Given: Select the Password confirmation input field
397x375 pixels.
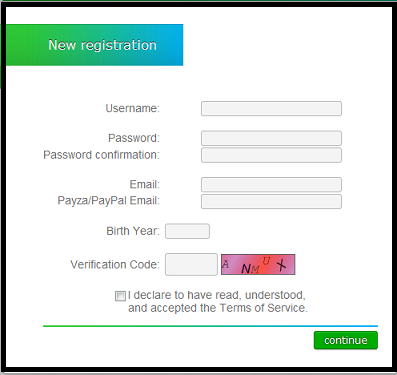Looking at the screenshot, I should tap(271, 155).
